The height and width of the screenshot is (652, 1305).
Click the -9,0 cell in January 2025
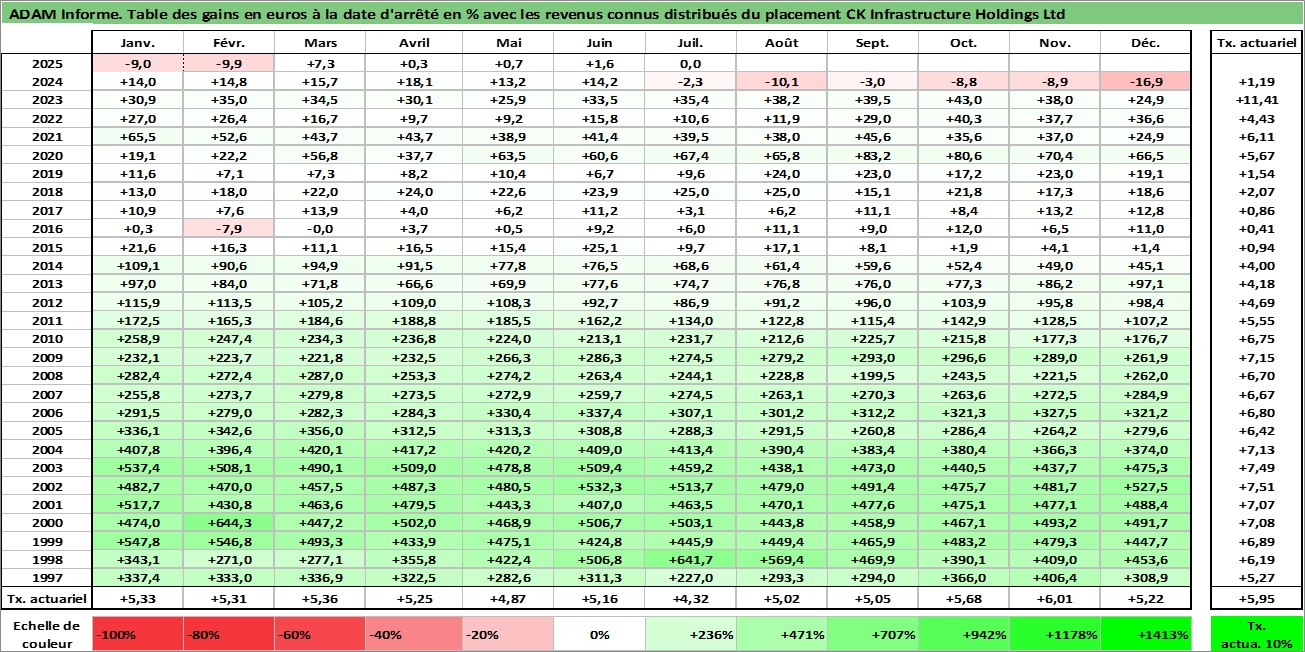pos(137,63)
